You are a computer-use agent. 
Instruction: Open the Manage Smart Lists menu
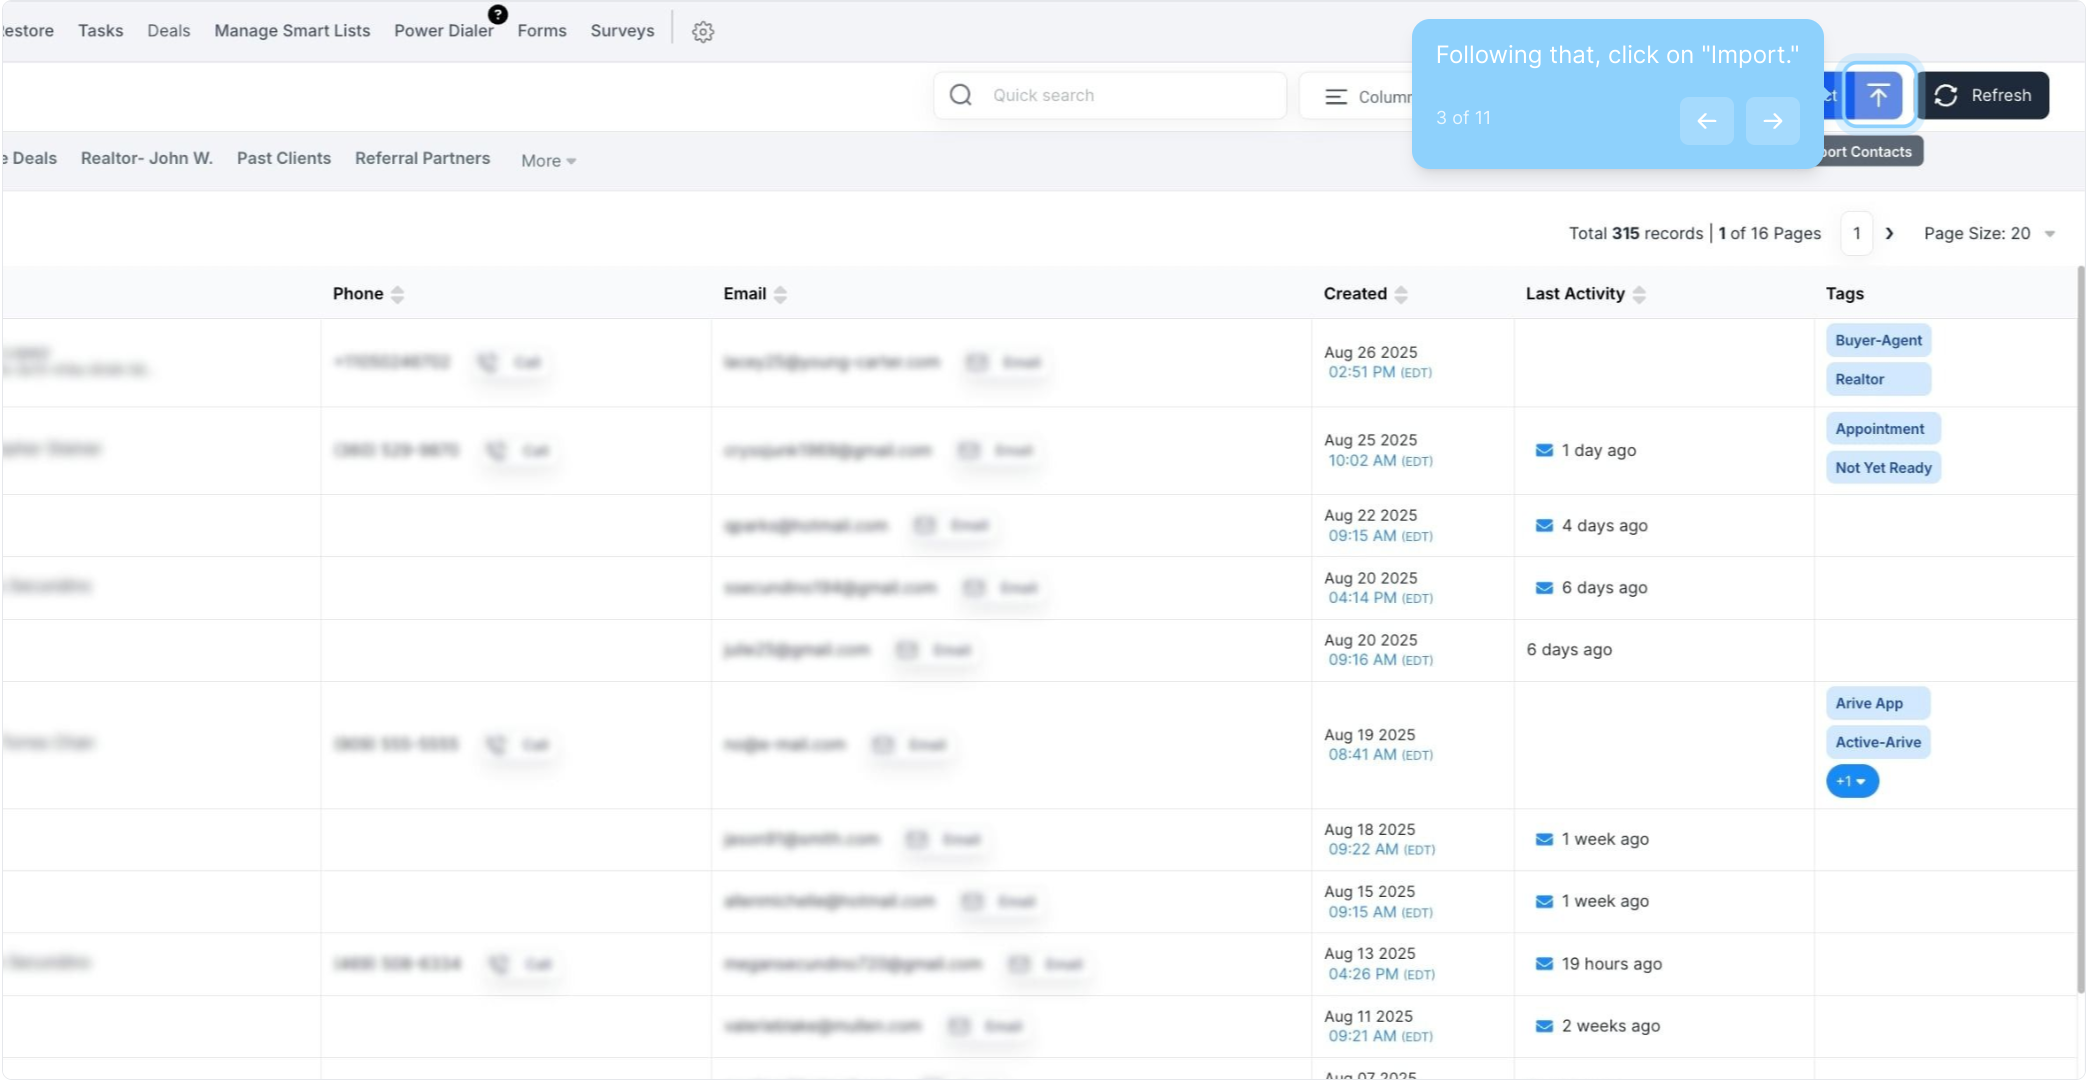[x=292, y=31]
